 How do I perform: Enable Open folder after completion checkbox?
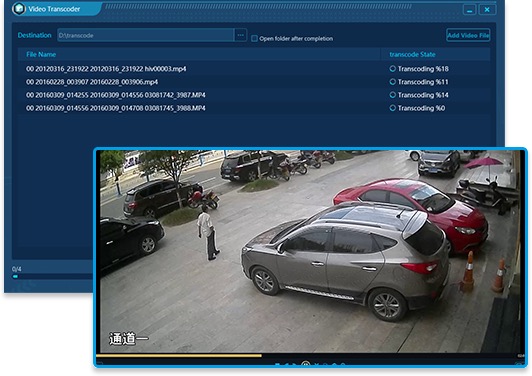click(254, 39)
